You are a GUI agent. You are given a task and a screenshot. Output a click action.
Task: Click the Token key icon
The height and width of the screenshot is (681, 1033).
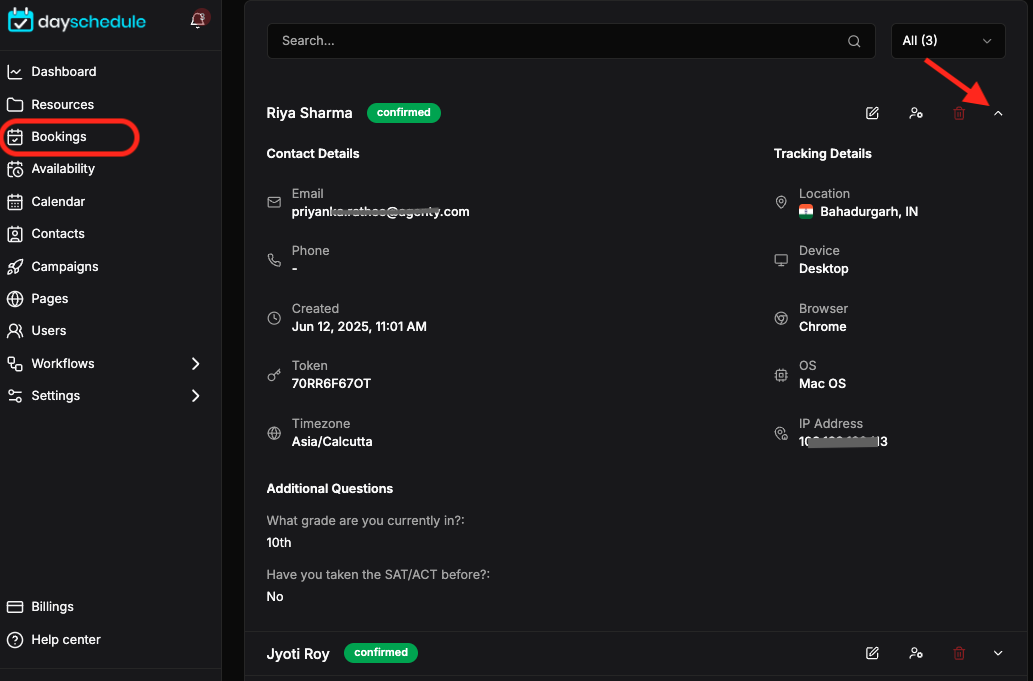coord(274,375)
